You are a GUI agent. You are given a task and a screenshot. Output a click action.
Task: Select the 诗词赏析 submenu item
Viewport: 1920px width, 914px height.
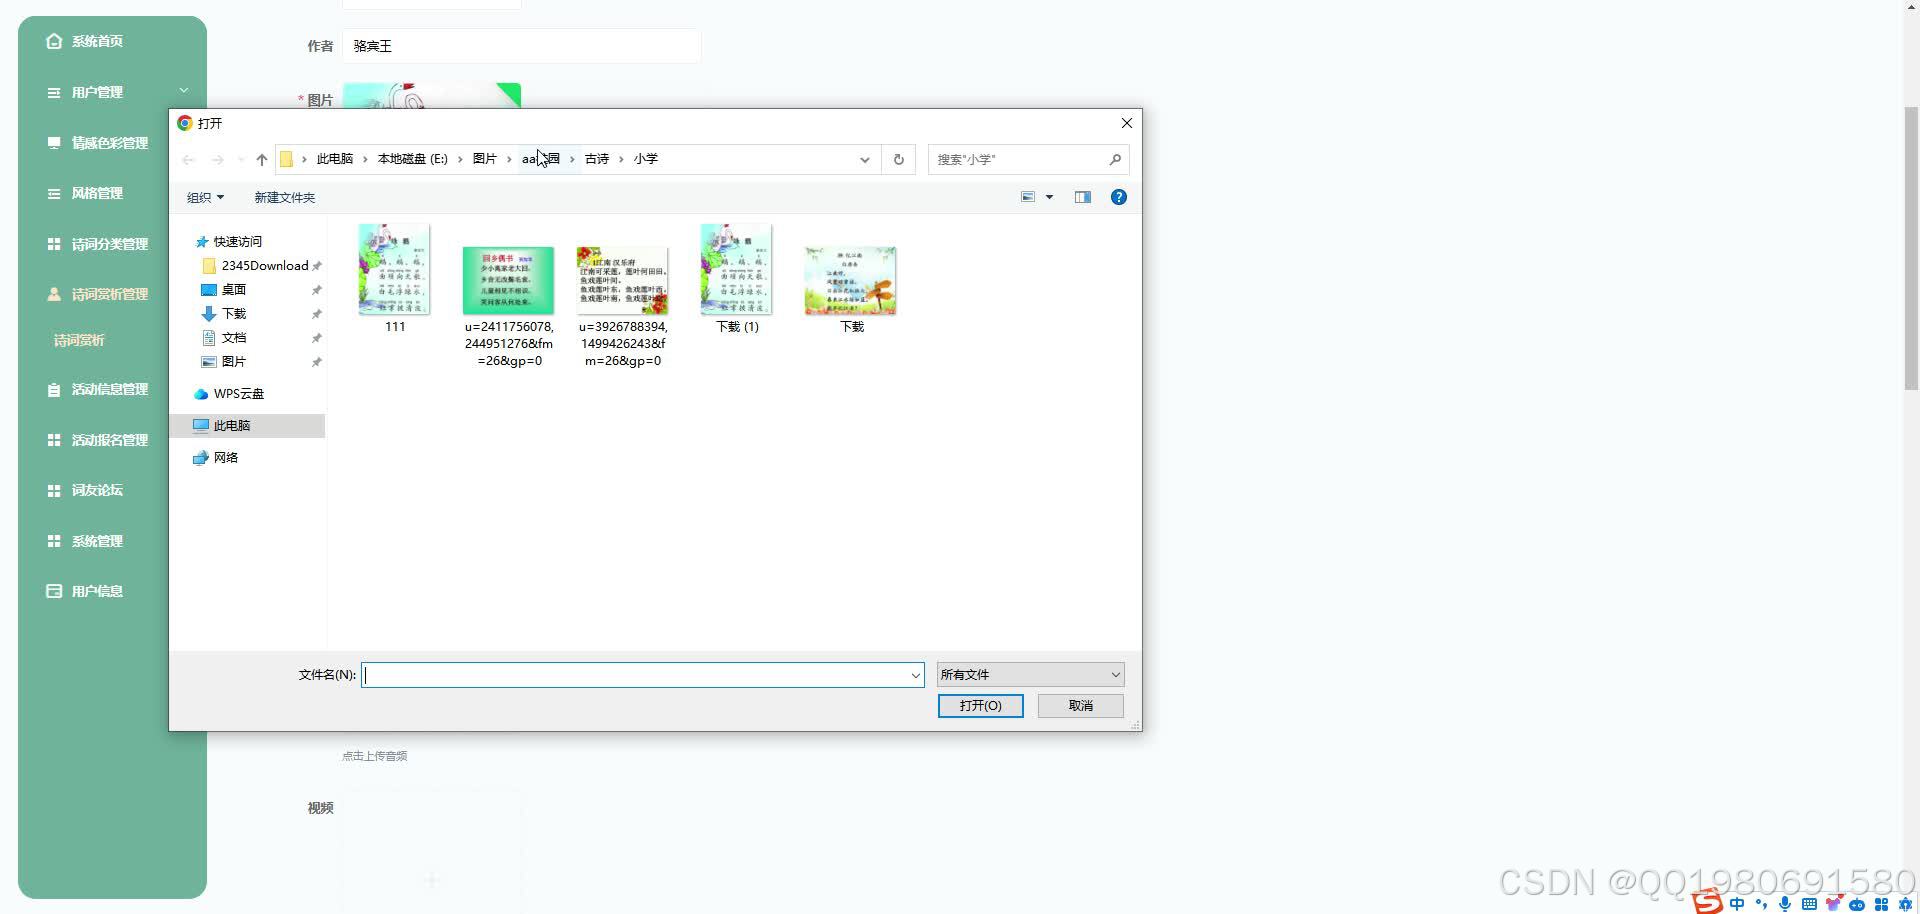(79, 340)
